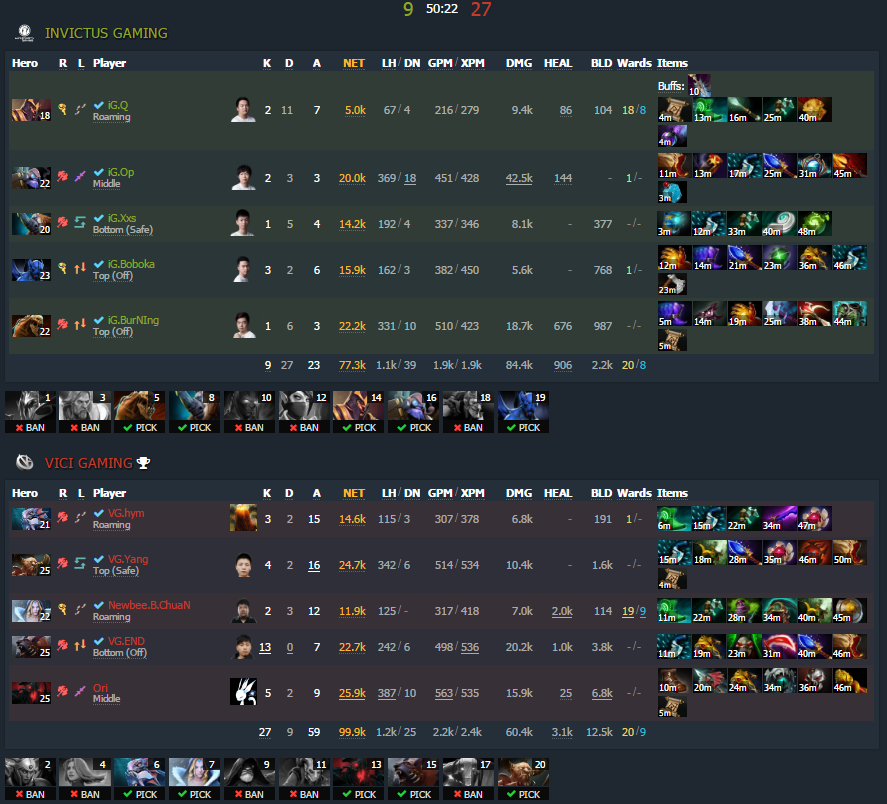Click Invictus draft pick number 5 hero
The width and height of the screenshot is (887, 804).
[140, 411]
